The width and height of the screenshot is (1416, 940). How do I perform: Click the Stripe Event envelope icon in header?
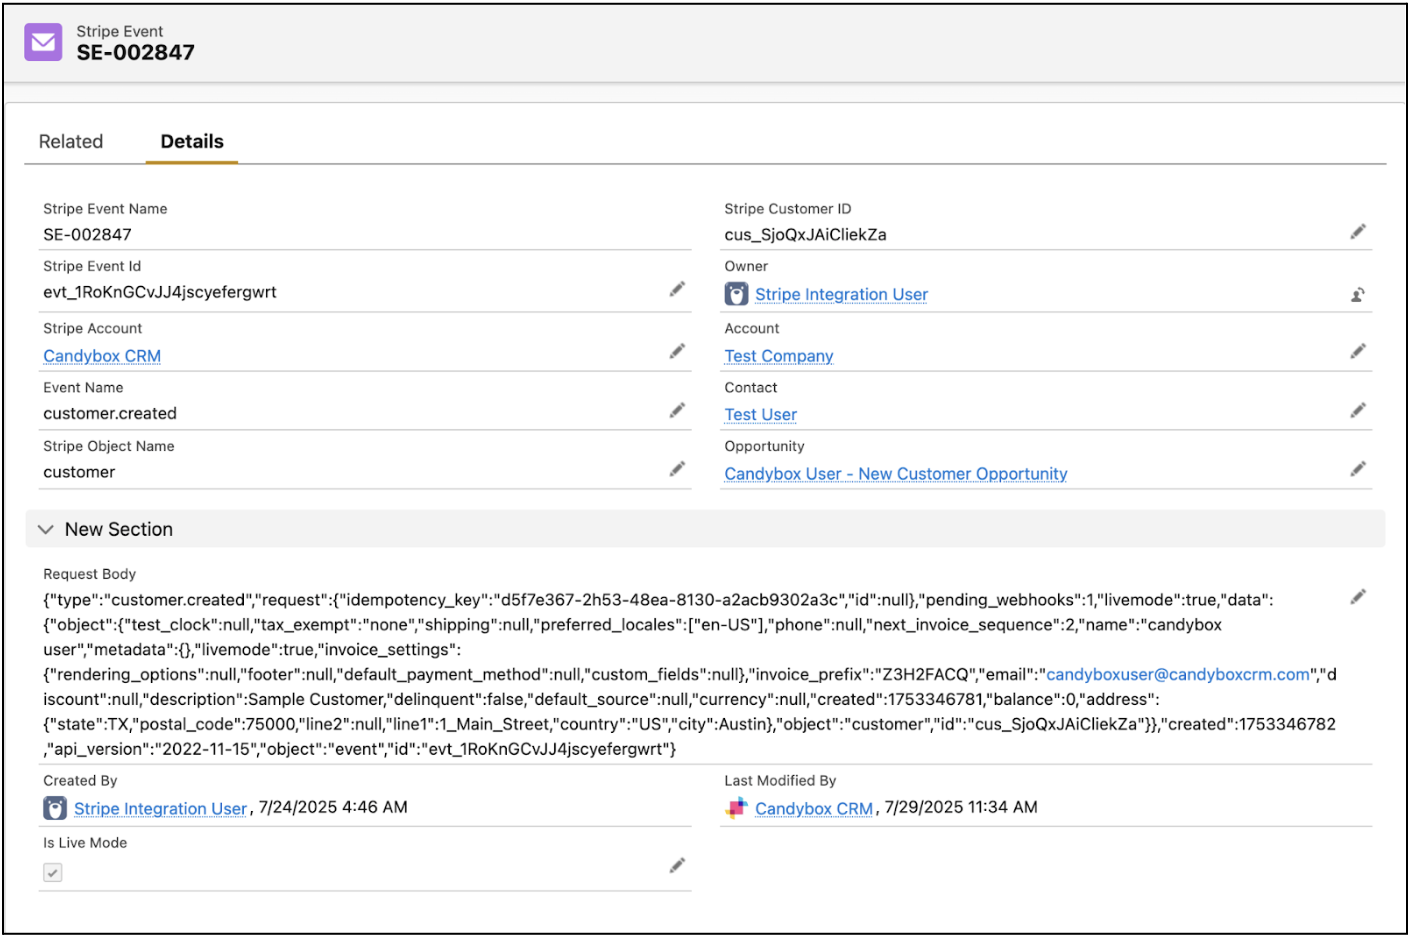43,42
